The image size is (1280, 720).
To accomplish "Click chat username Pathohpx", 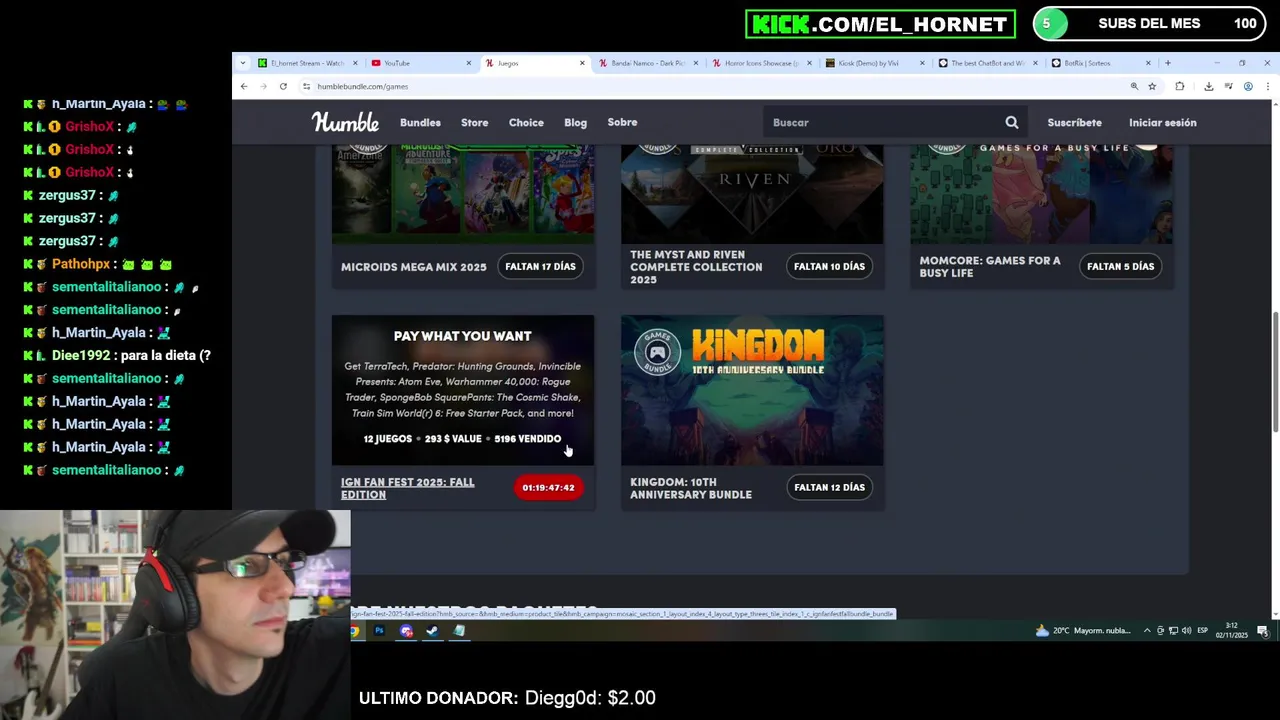I will pos(81,264).
